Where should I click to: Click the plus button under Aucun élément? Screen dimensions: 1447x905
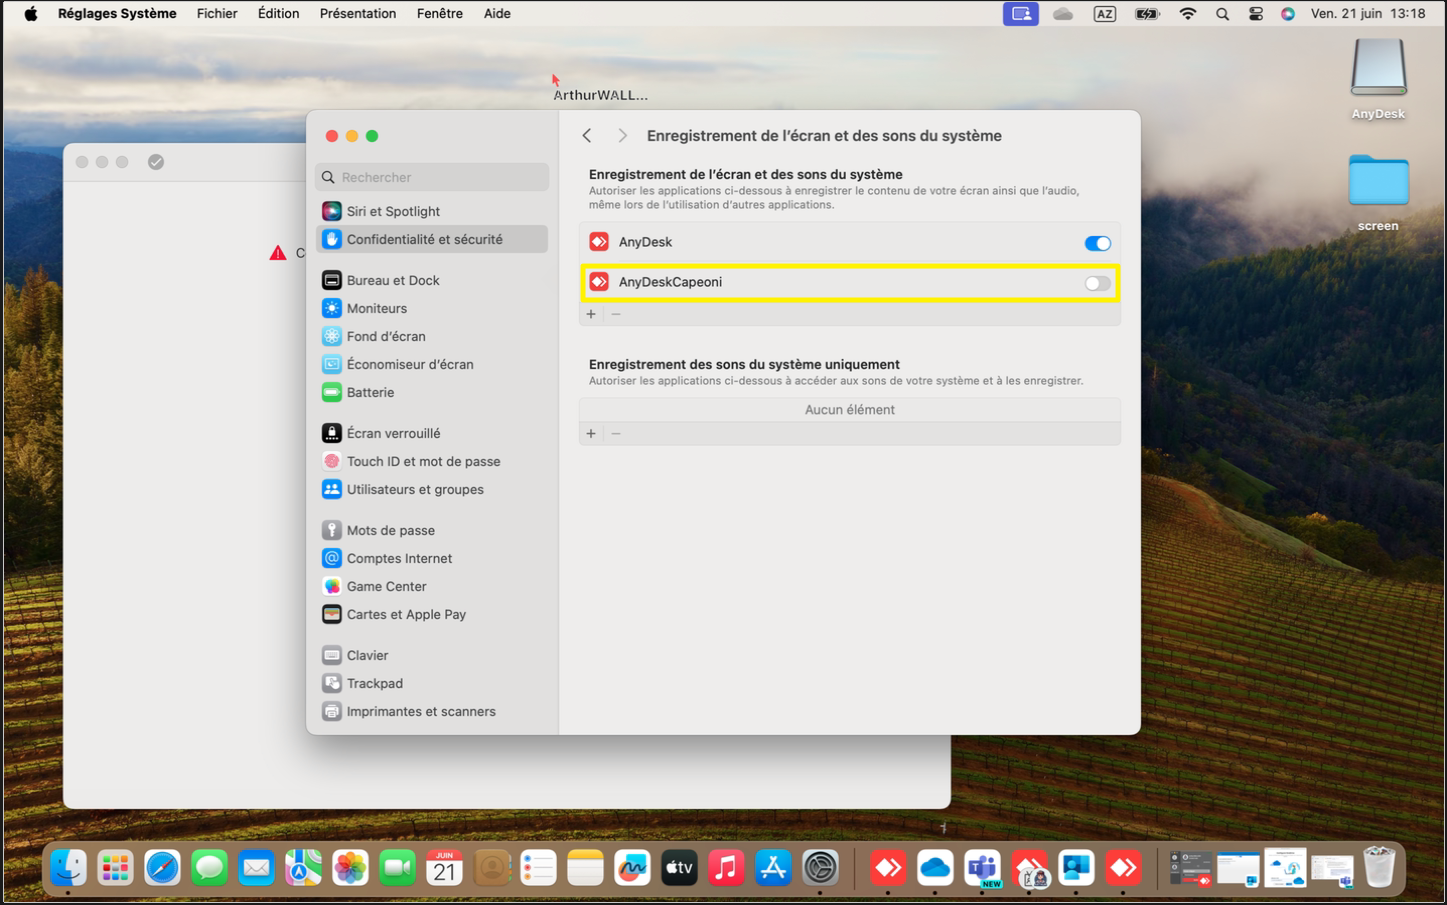coord(591,433)
